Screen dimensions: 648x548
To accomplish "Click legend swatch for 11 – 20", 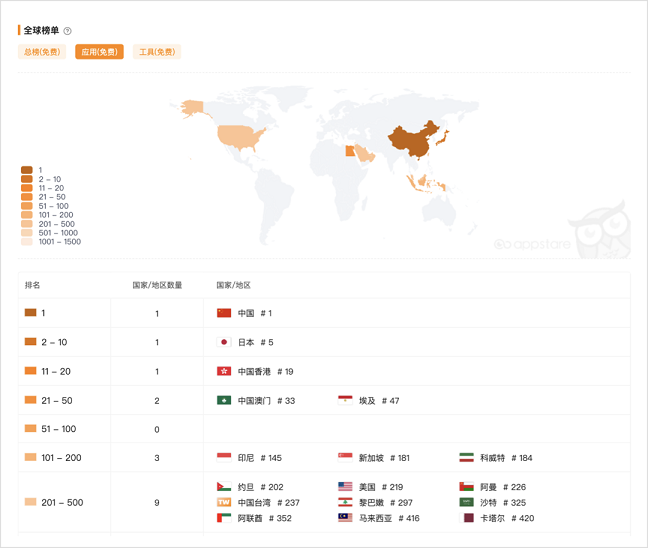I will 27,188.
